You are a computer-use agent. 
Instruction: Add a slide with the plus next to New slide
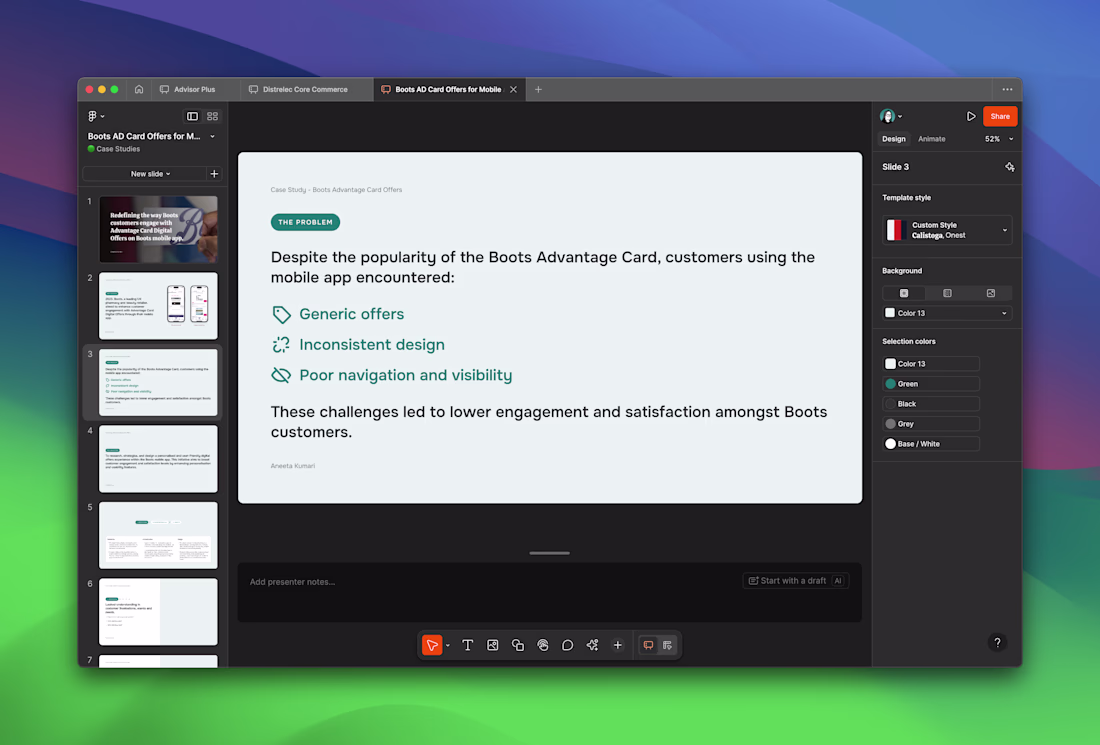coord(214,173)
